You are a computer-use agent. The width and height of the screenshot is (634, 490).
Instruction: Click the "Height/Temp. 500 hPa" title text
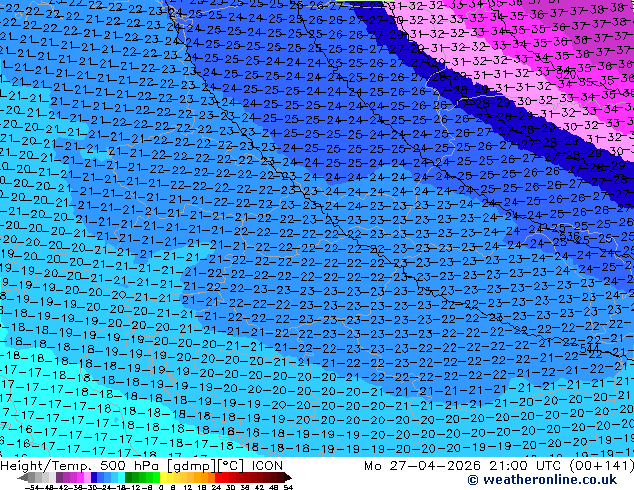(82, 466)
